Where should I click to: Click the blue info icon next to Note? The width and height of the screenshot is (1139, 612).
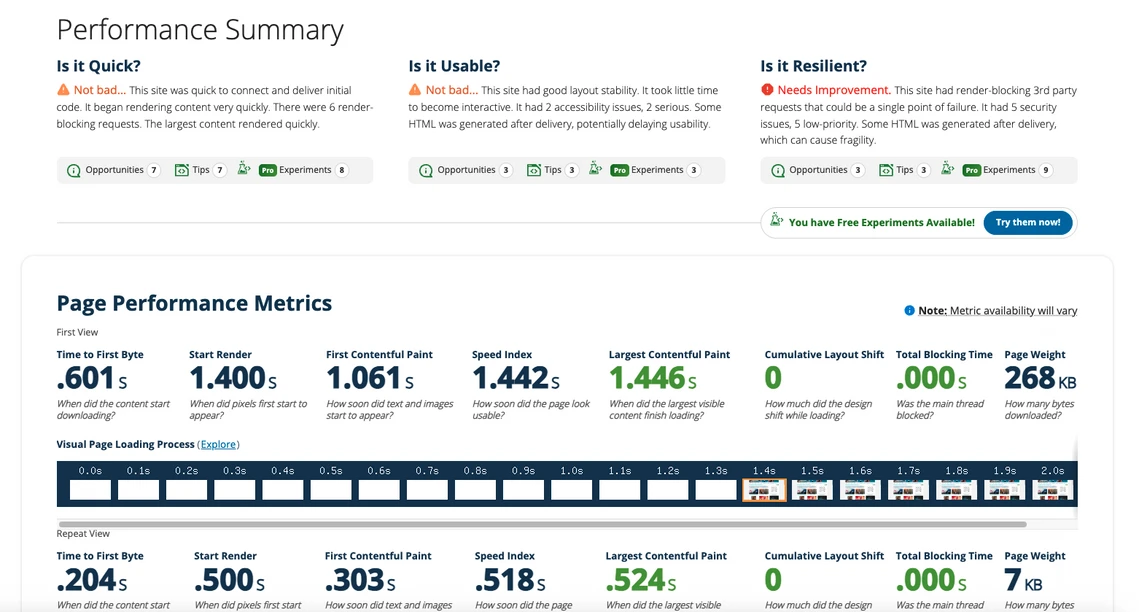click(x=910, y=310)
